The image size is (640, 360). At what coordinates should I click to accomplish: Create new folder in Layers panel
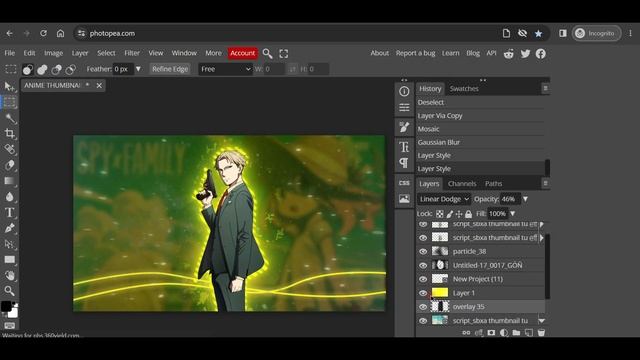point(516,333)
